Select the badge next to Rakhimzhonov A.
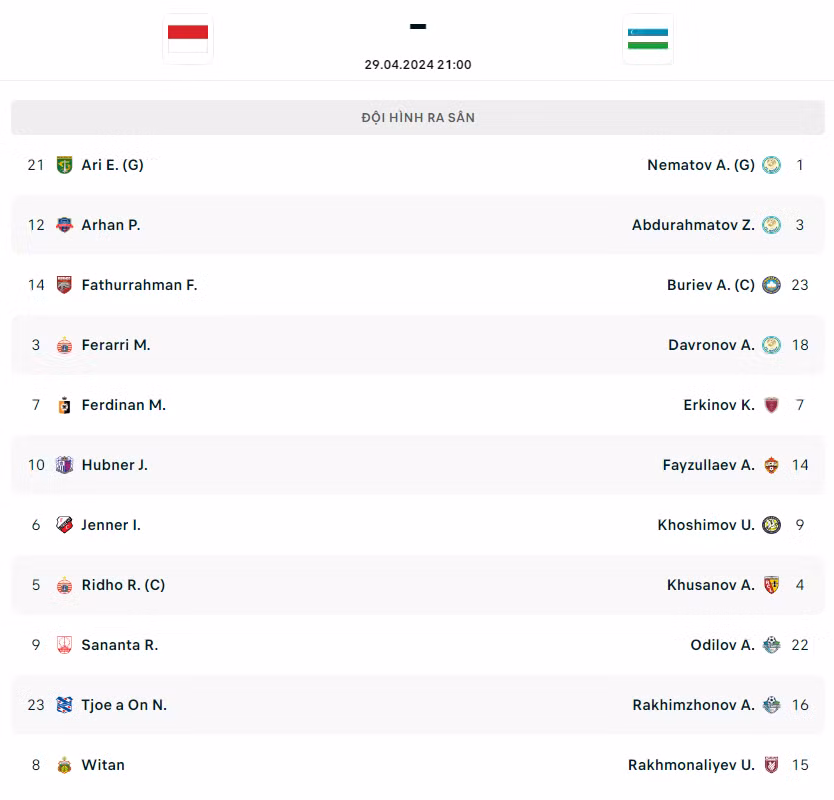 (771, 705)
